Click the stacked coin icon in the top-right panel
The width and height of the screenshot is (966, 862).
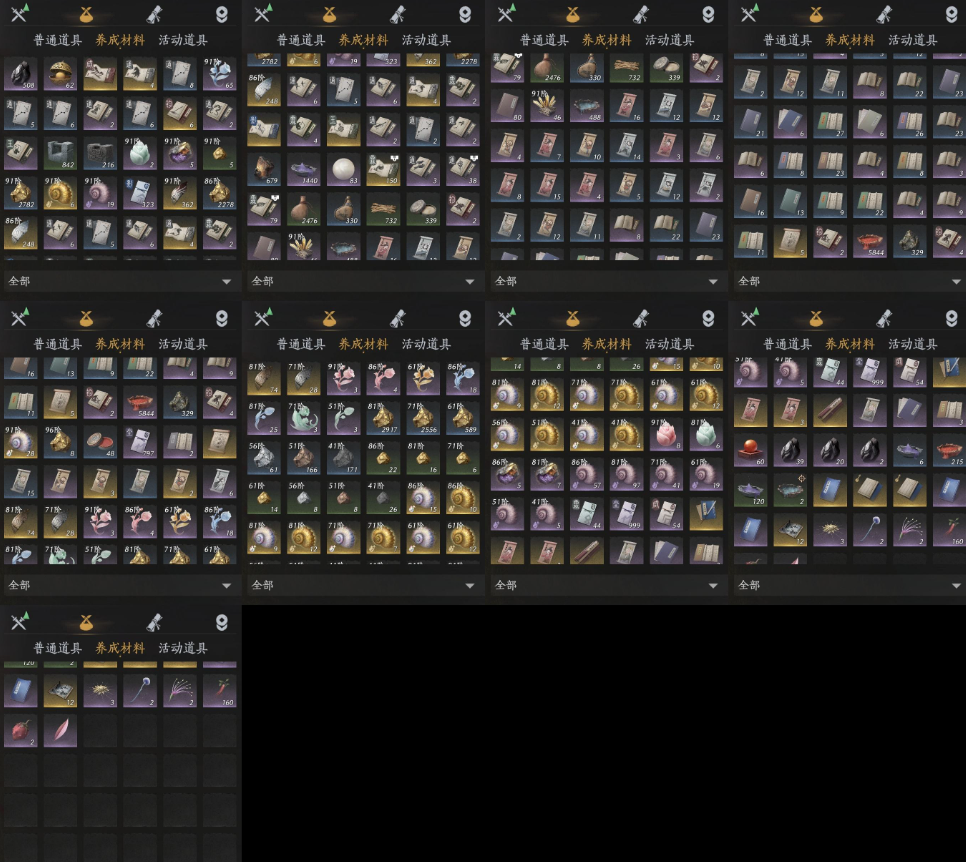(x=951, y=14)
